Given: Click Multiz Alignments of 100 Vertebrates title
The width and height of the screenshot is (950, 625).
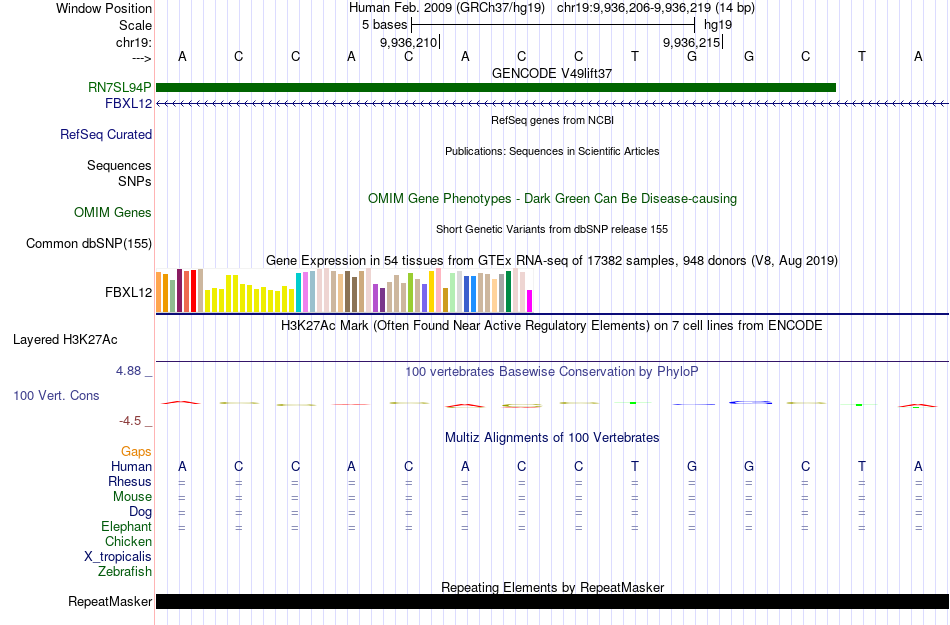Looking at the screenshot, I should pos(552,438).
